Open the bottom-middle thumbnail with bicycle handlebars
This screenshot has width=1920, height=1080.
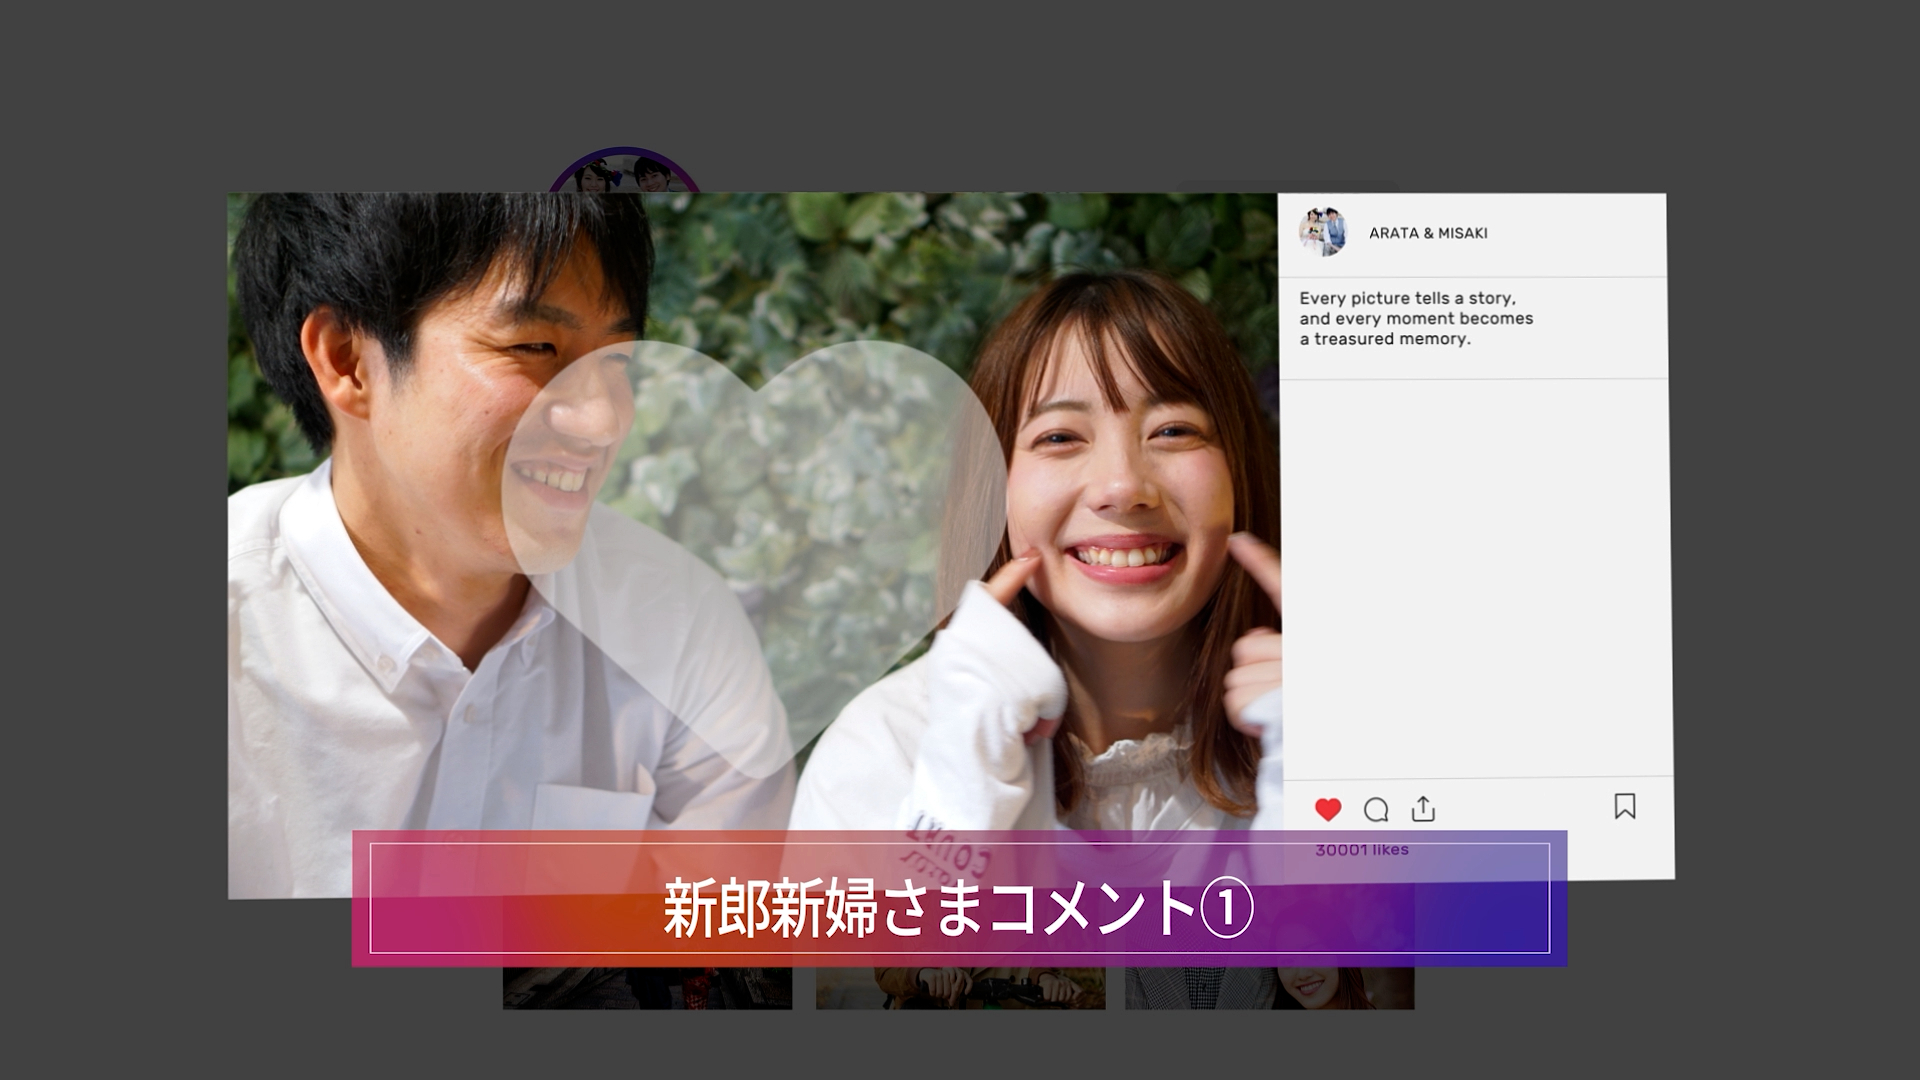(961, 988)
